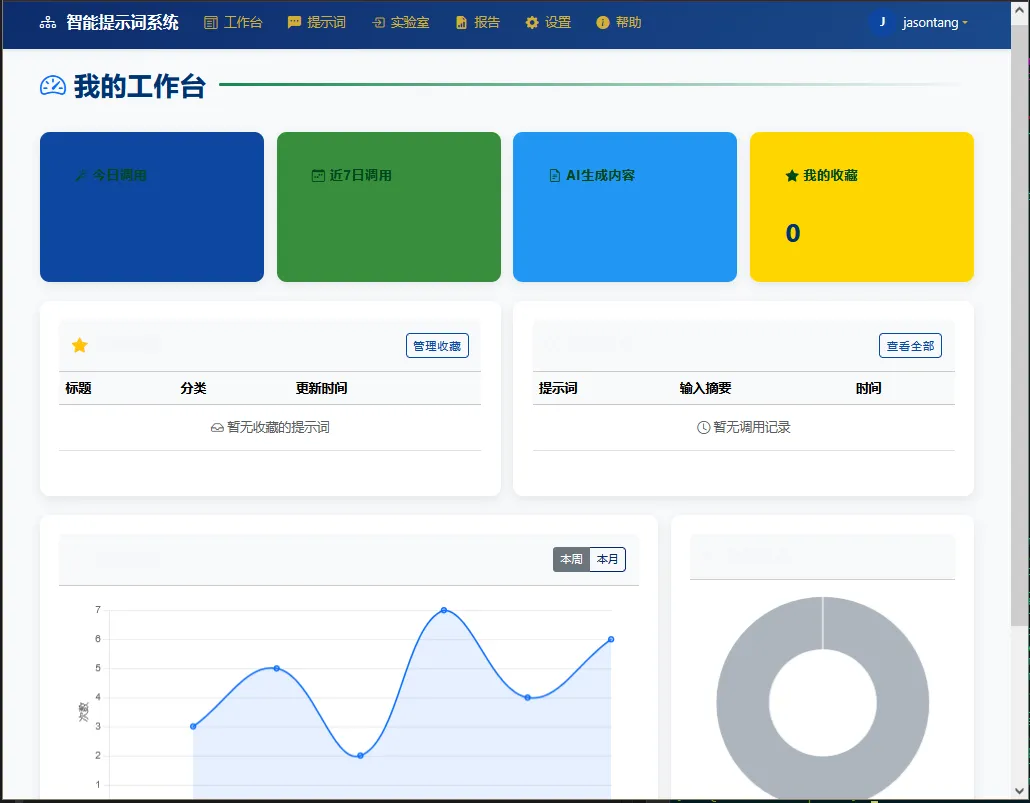The height and width of the screenshot is (803, 1030).
Task: Click the star icon in the 我的收藏 card
Action: point(792,175)
